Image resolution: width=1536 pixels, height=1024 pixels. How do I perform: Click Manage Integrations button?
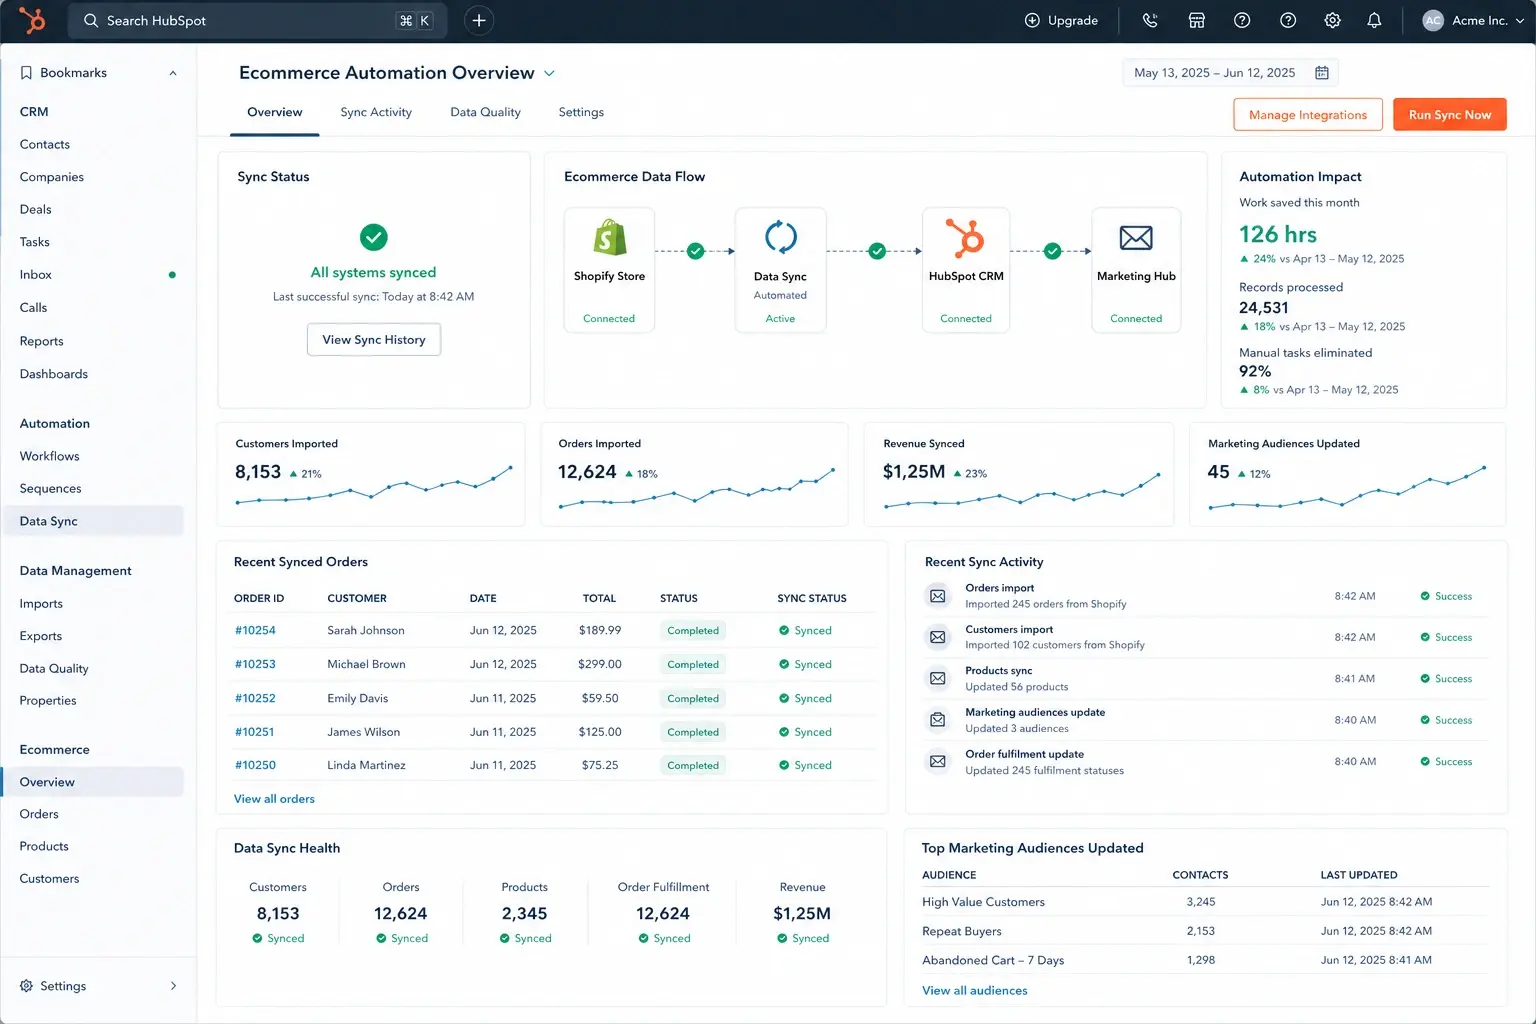[1308, 115]
